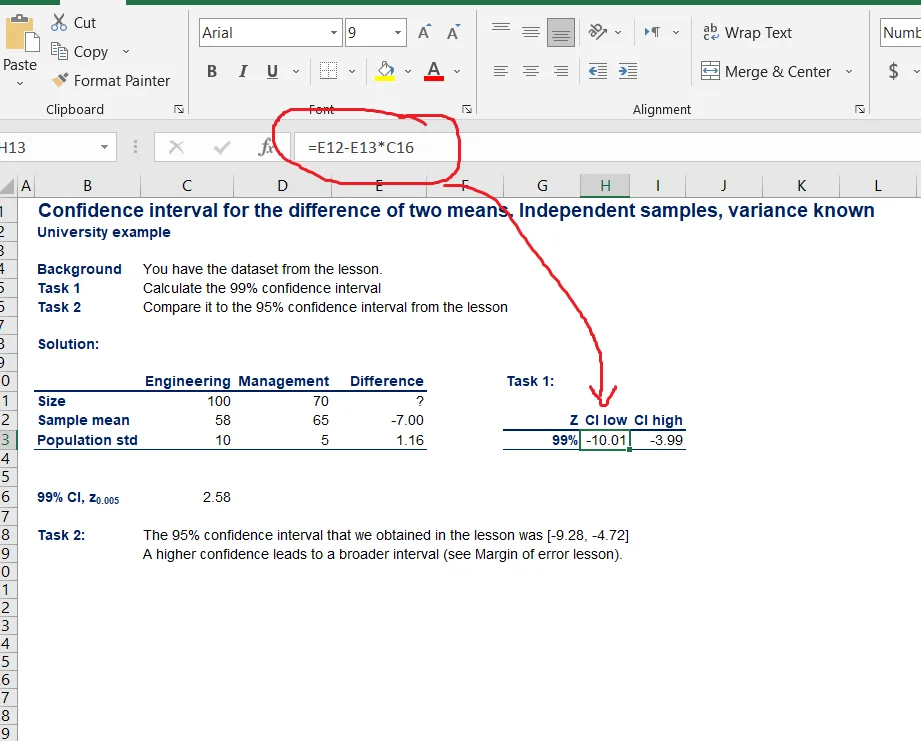921x741 pixels.
Task: Open the Name Box dropdown arrow
Action: 105,148
